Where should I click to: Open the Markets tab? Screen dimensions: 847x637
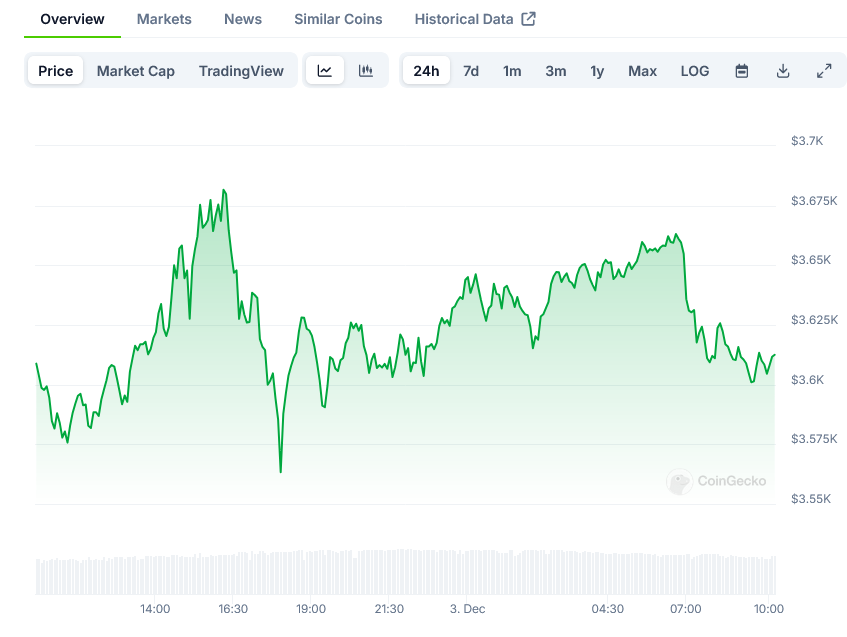coord(164,19)
